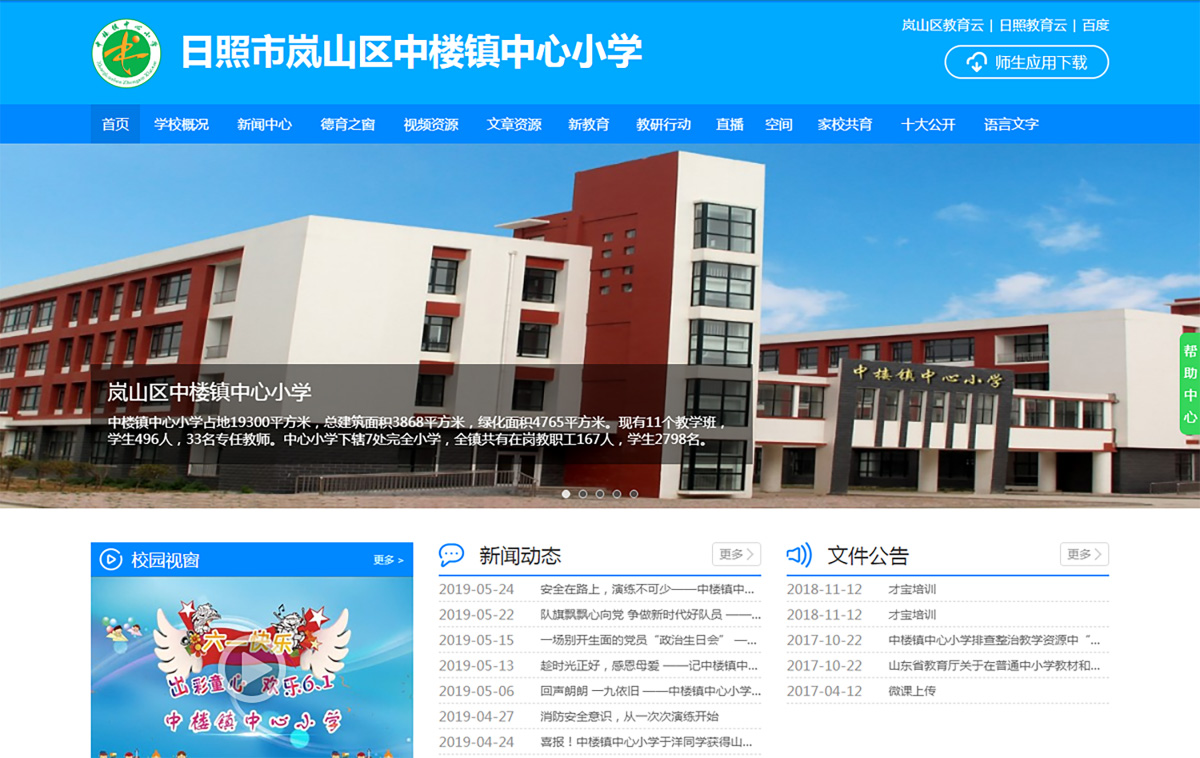
Task: Switch to the third carousel dot
Action: [600, 494]
